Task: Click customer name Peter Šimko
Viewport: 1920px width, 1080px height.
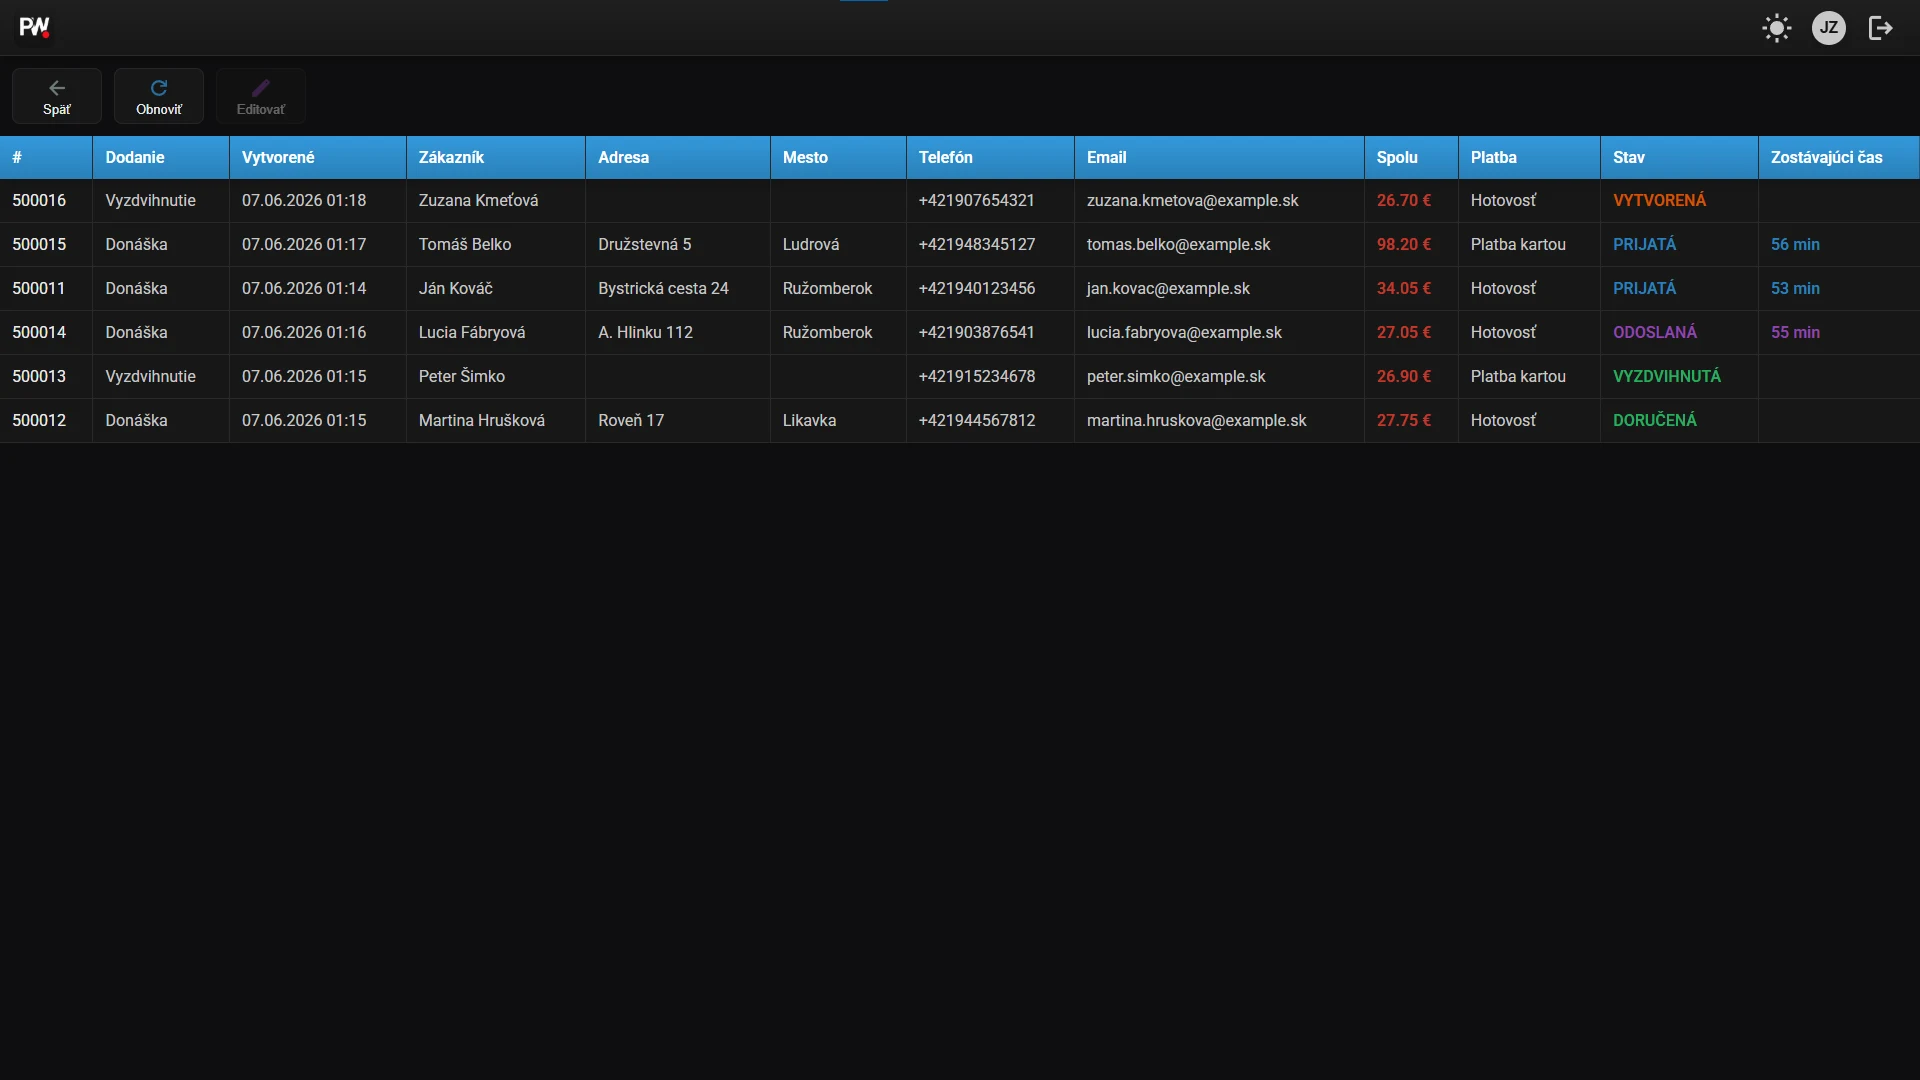Action: coord(462,376)
